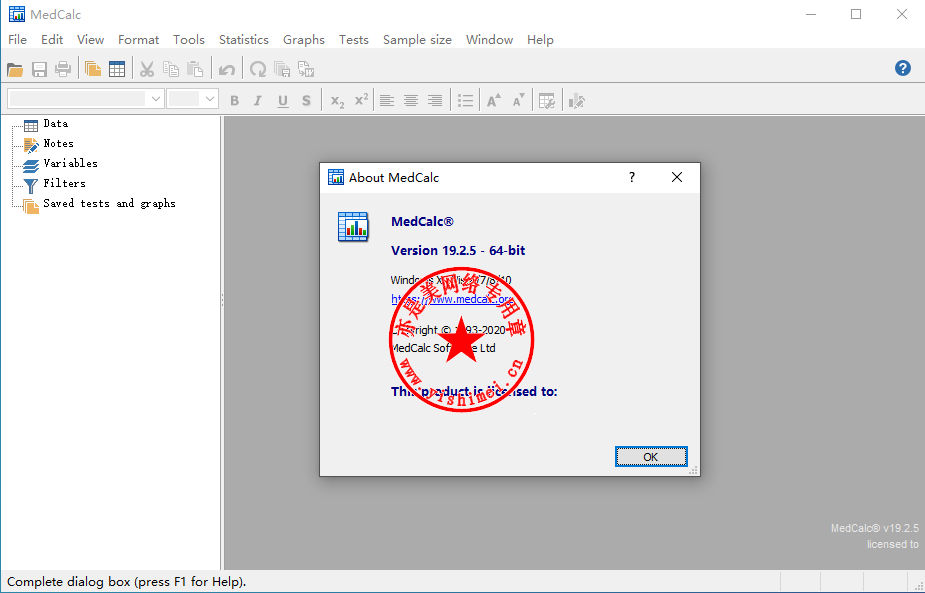The height and width of the screenshot is (593, 925).
Task: Maximize the MedCalc window
Action: [x=856, y=14]
